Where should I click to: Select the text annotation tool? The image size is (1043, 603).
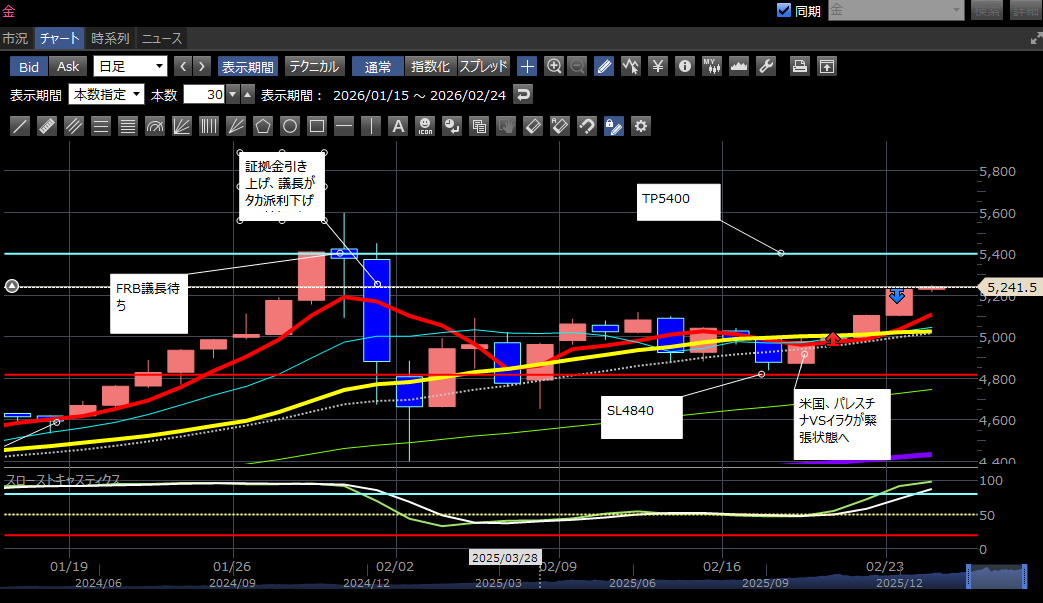(x=398, y=126)
